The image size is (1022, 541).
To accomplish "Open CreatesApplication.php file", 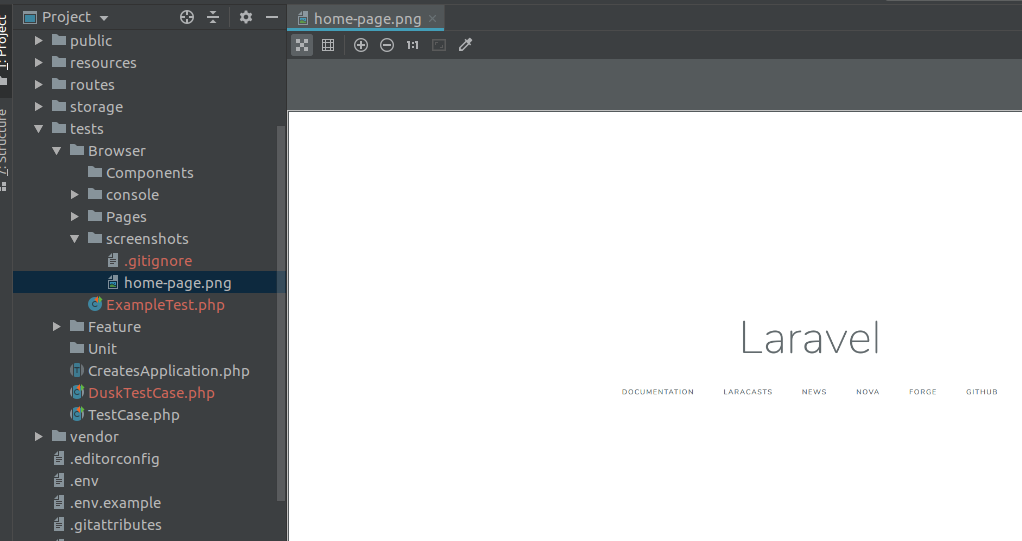I will click(168, 371).
